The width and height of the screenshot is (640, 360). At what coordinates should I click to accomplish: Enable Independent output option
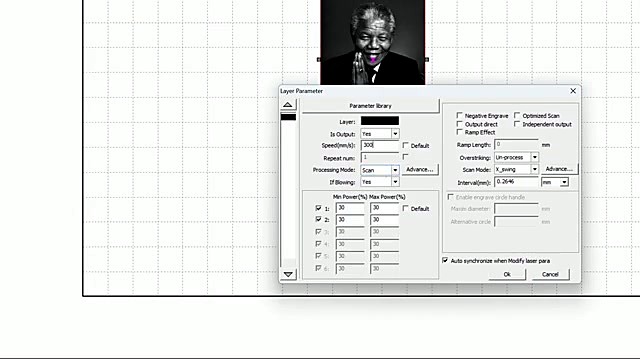point(517,124)
